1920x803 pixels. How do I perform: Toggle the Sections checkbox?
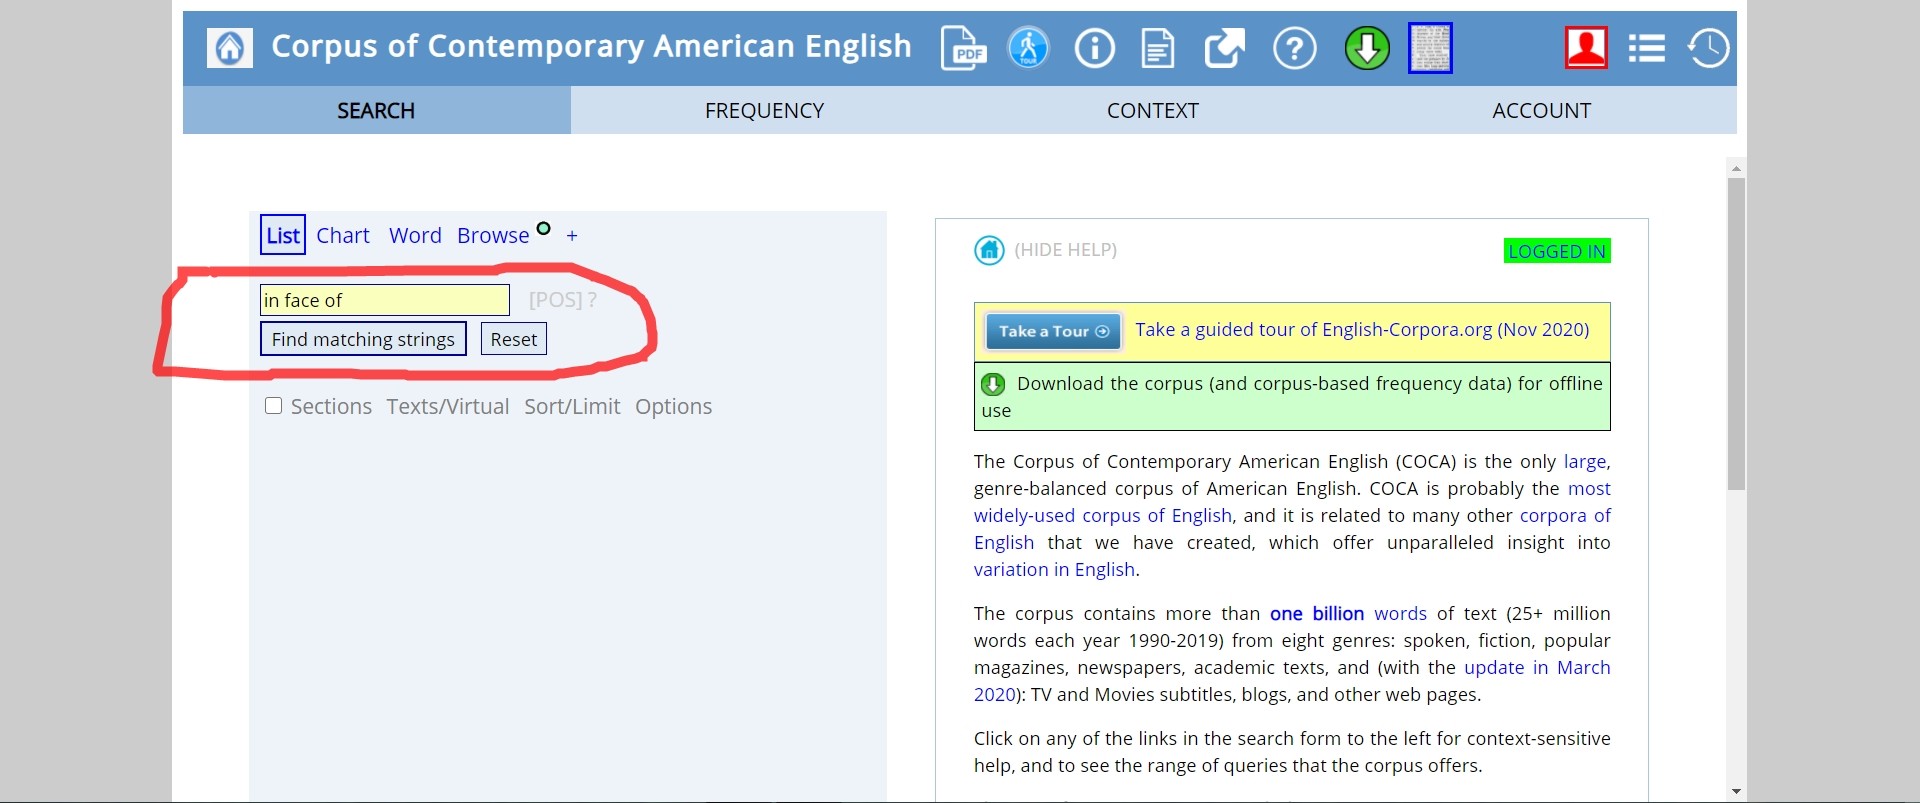[273, 406]
